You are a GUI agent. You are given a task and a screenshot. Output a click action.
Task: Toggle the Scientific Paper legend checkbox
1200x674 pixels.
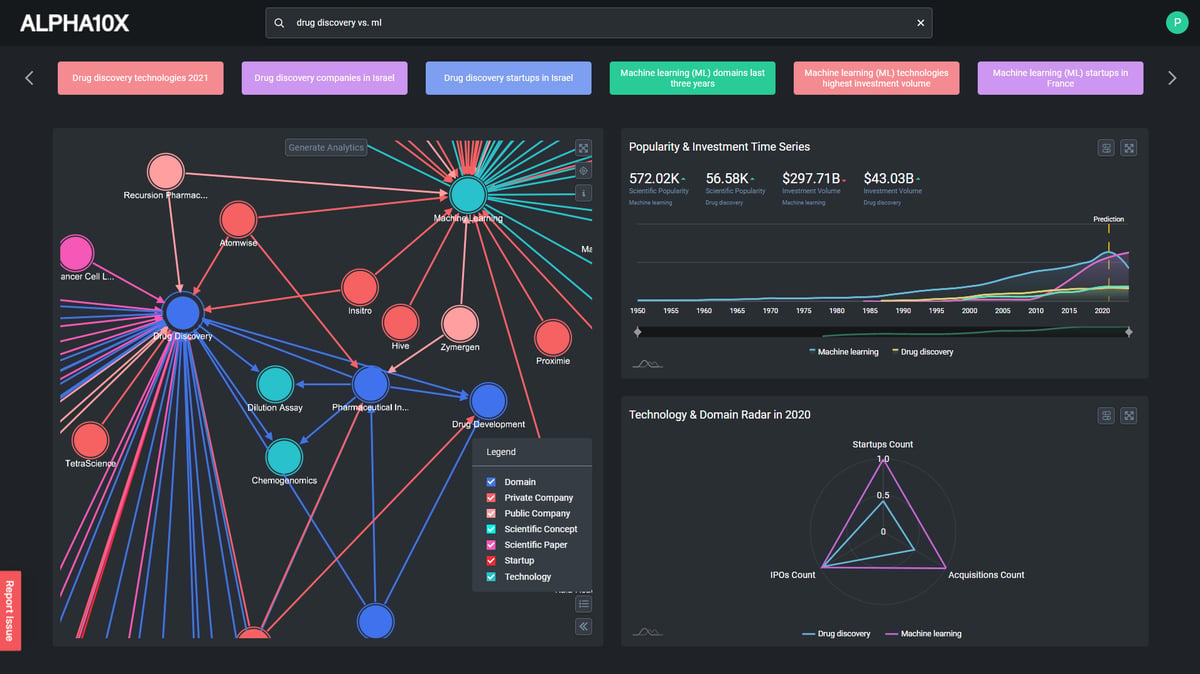491,545
